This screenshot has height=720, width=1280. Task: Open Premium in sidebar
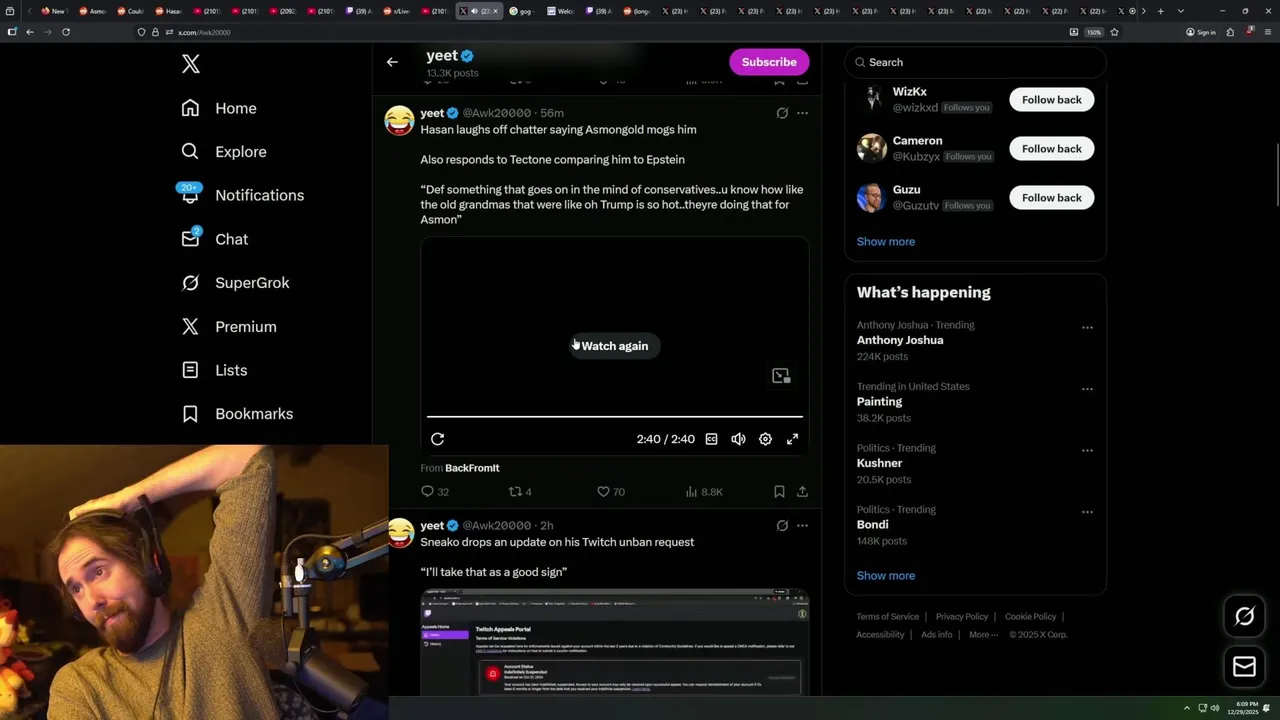(229, 327)
